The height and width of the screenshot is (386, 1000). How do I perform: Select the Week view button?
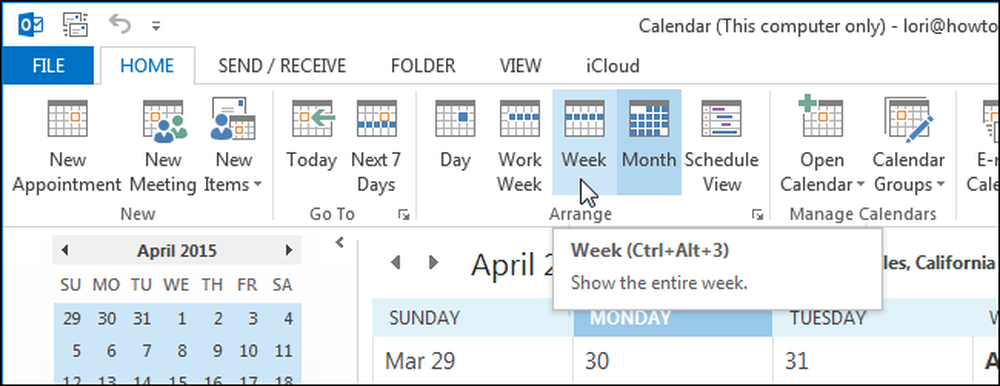pos(584,142)
